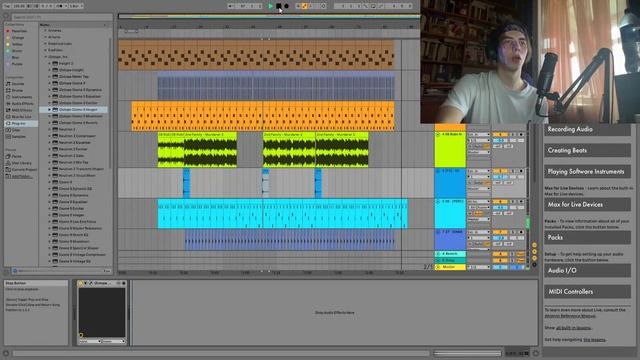Select the Master track header
The width and height of the screenshot is (640, 360).
point(450,267)
